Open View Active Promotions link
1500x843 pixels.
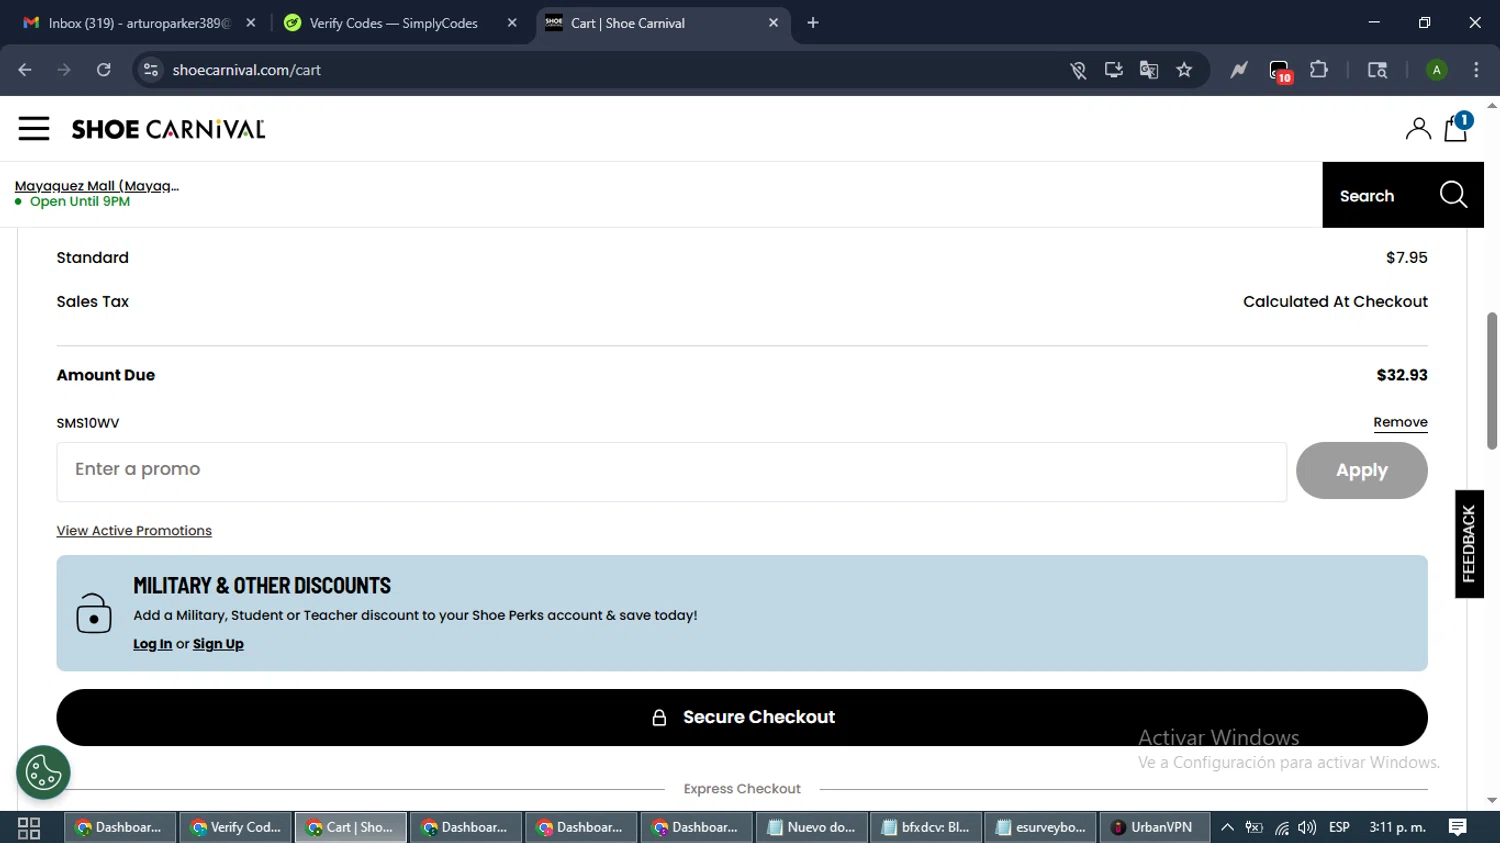tap(134, 531)
